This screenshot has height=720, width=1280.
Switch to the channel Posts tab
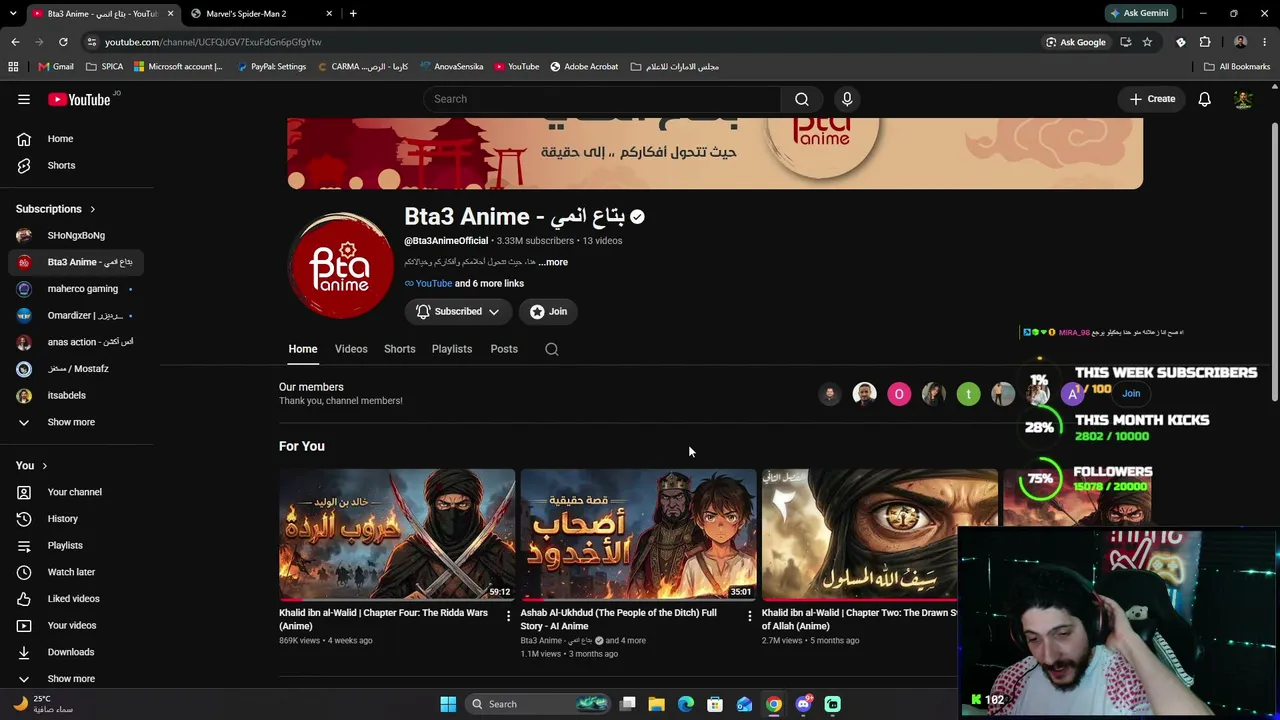tap(504, 349)
